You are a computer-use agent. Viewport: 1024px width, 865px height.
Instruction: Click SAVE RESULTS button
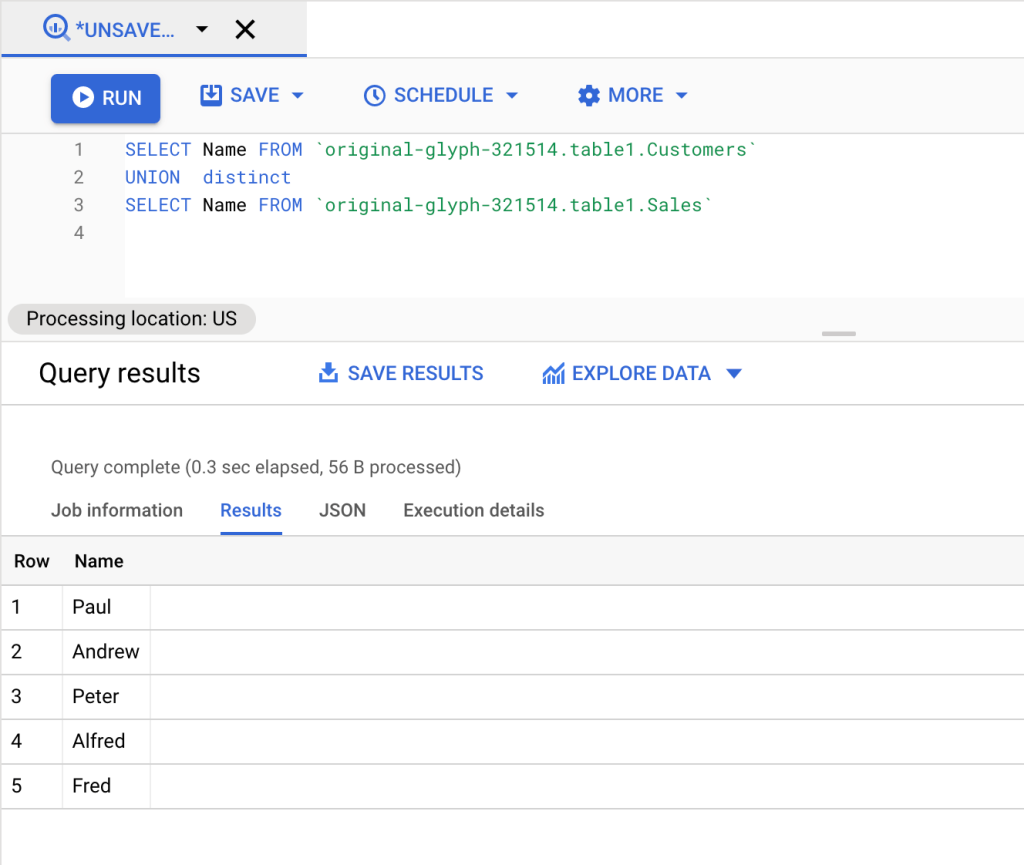point(400,373)
